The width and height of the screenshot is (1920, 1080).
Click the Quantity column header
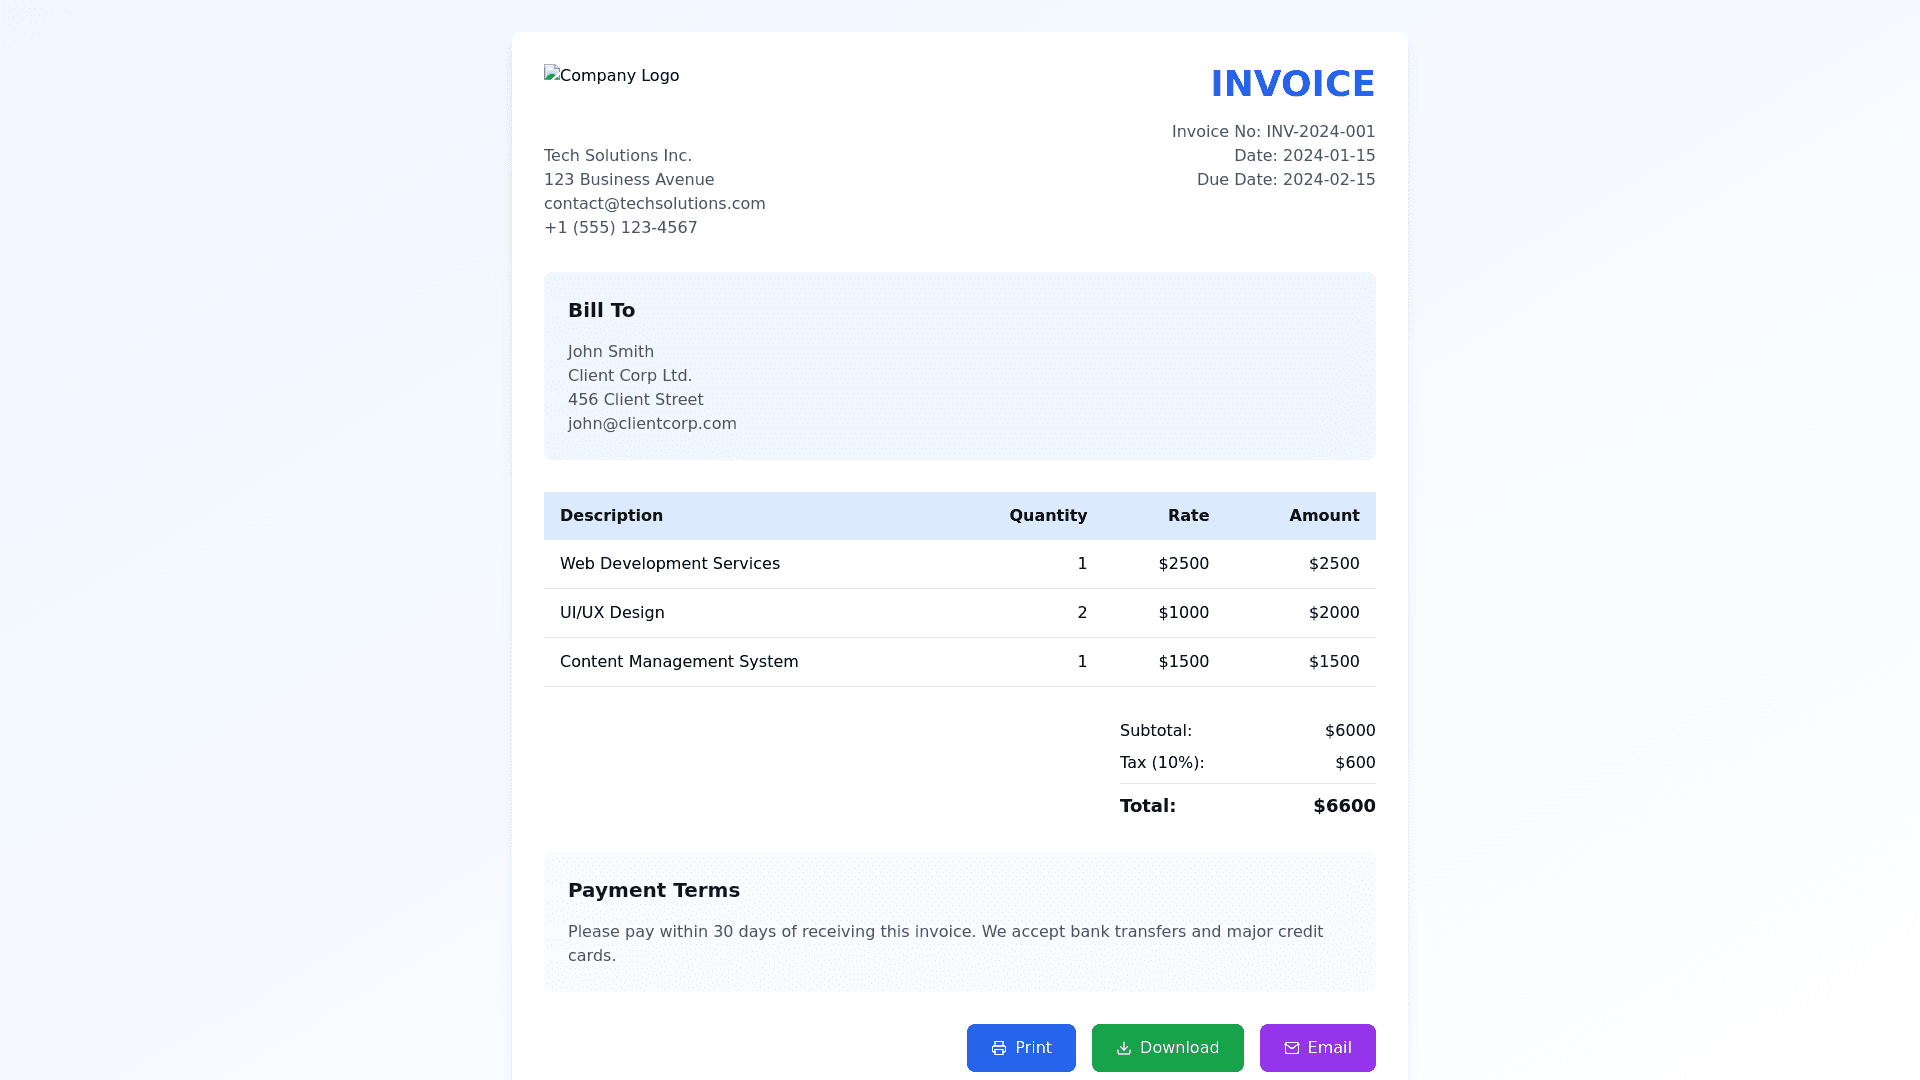(1047, 516)
